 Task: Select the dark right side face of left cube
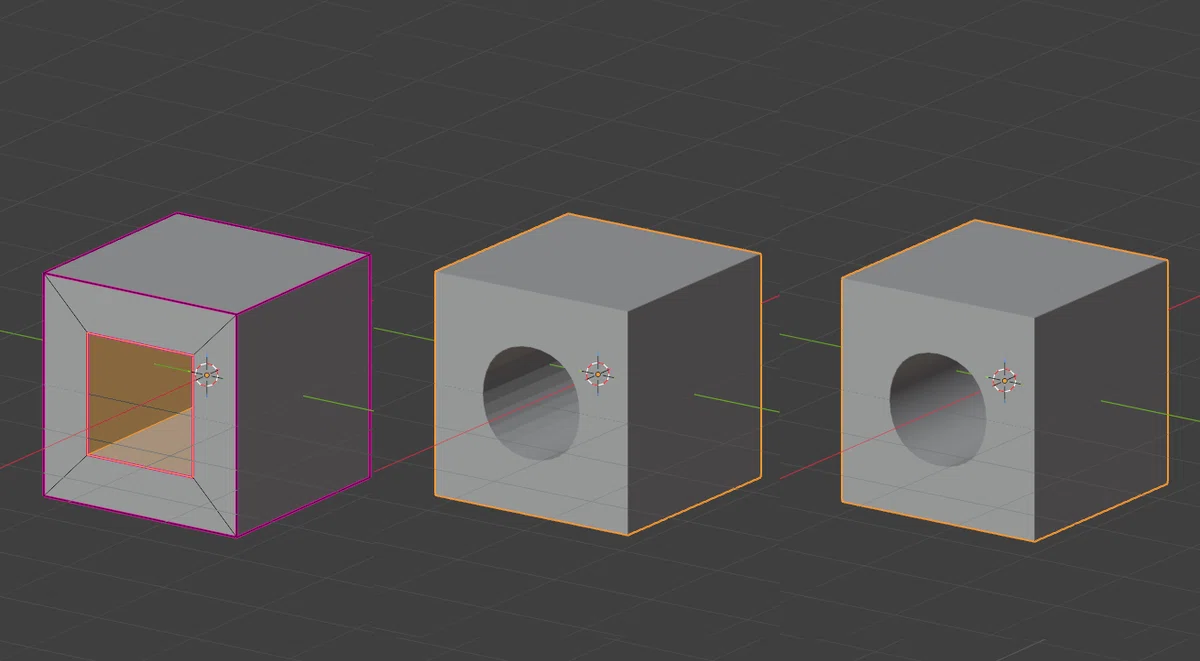tap(304, 397)
